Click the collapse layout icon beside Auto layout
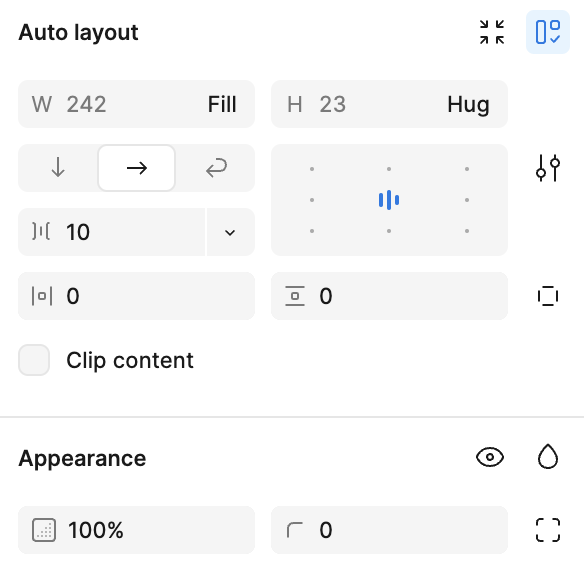This screenshot has width=584, height=564. [492, 32]
